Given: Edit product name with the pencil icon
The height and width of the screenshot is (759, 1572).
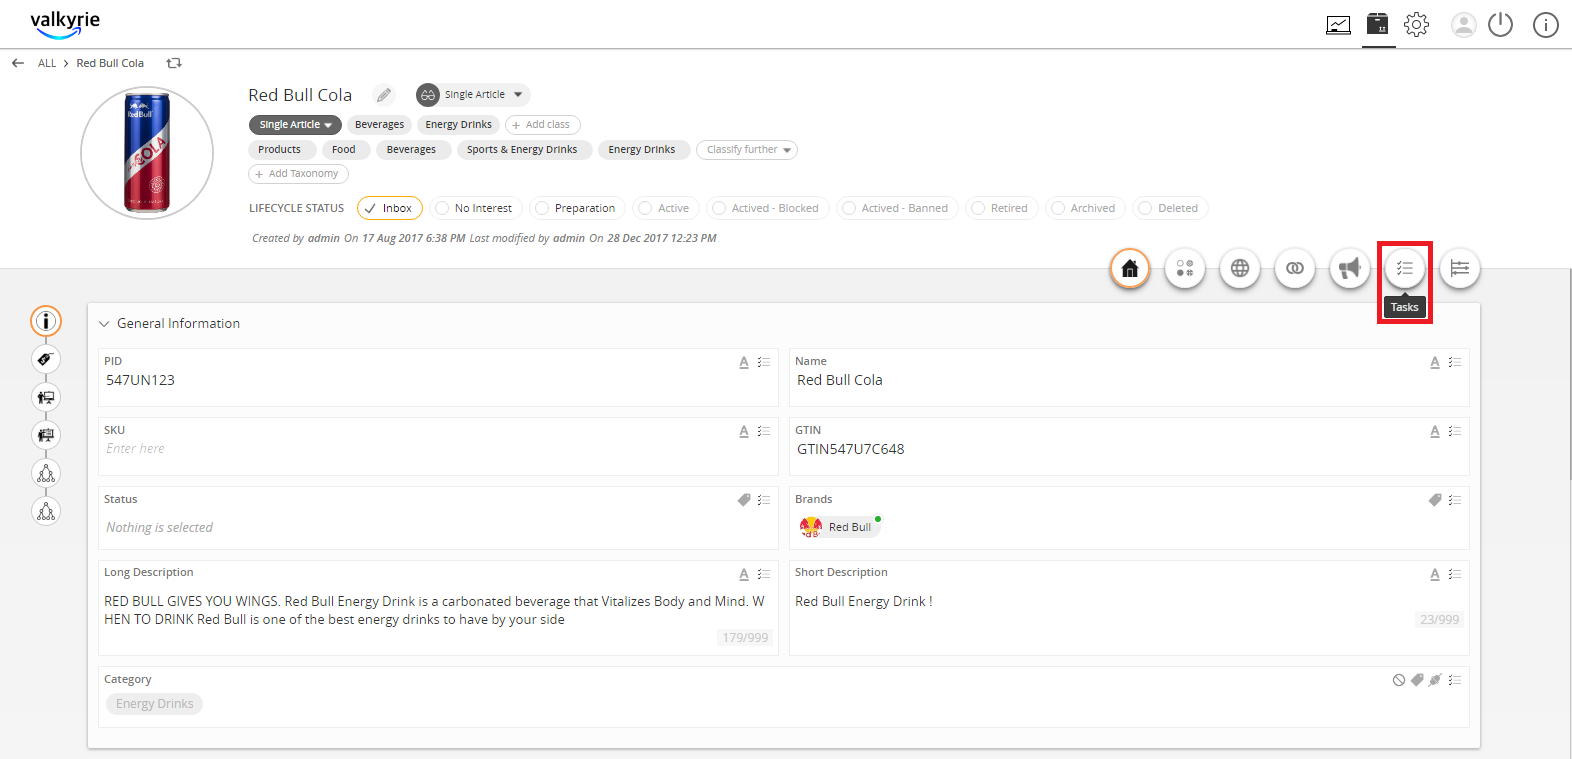Looking at the screenshot, I should (384, 95).
